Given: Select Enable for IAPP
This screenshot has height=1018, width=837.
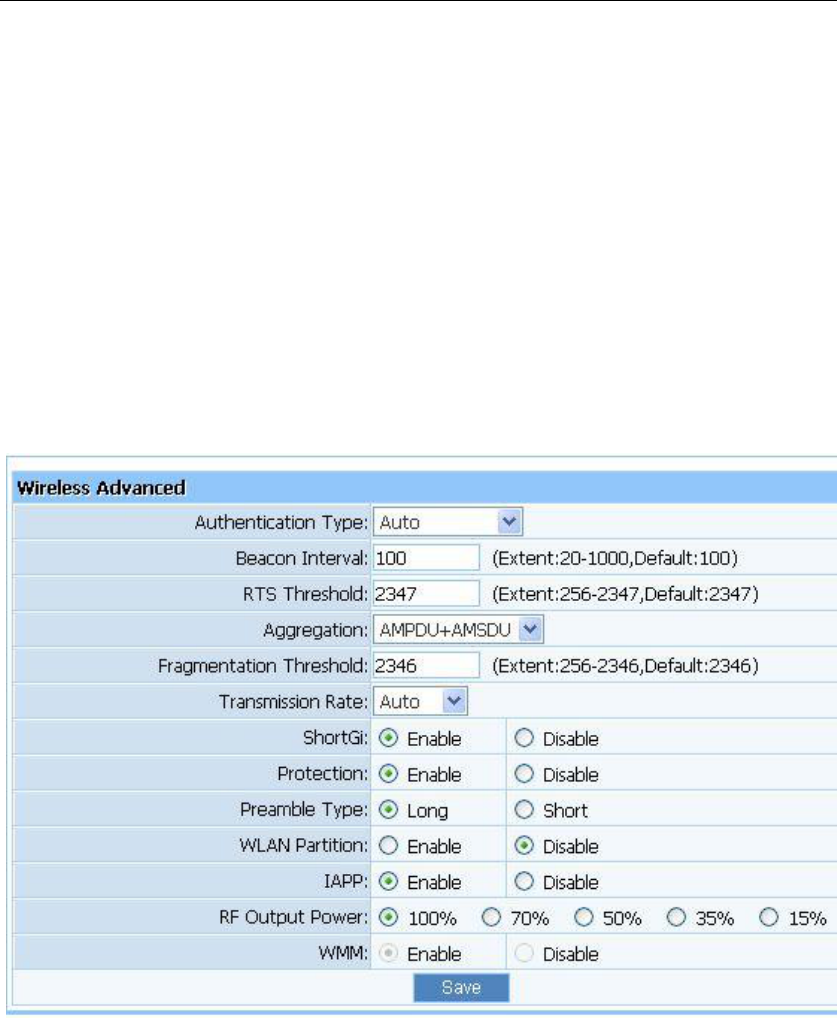Looking at the screenshot, I should click(x=388, y=882).
